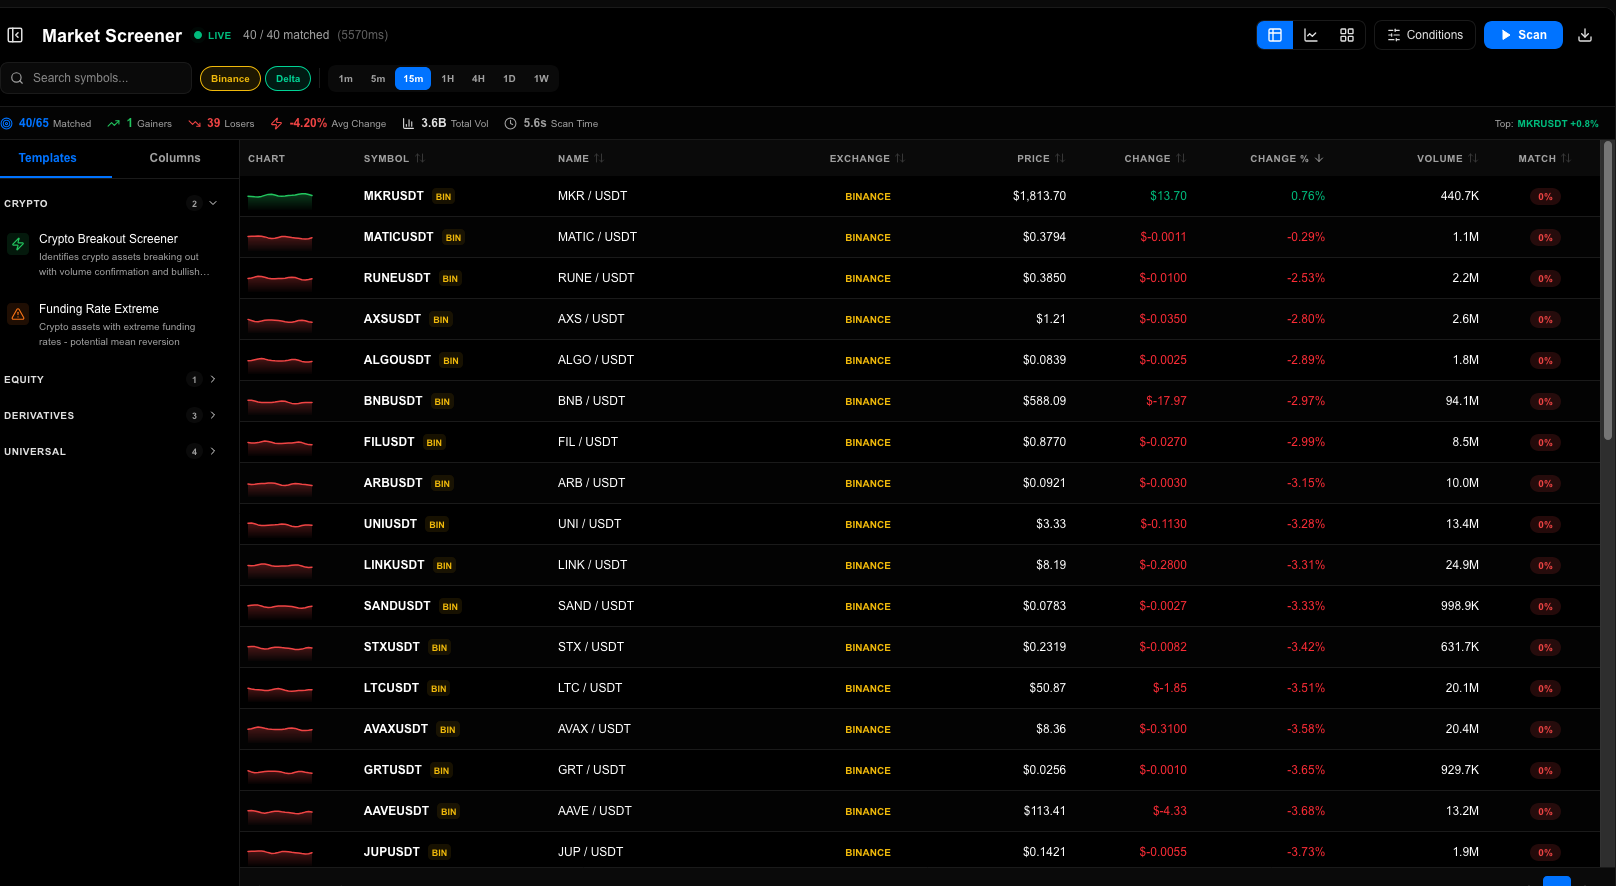Sort by the CHANGE % column

[1287, 159]
